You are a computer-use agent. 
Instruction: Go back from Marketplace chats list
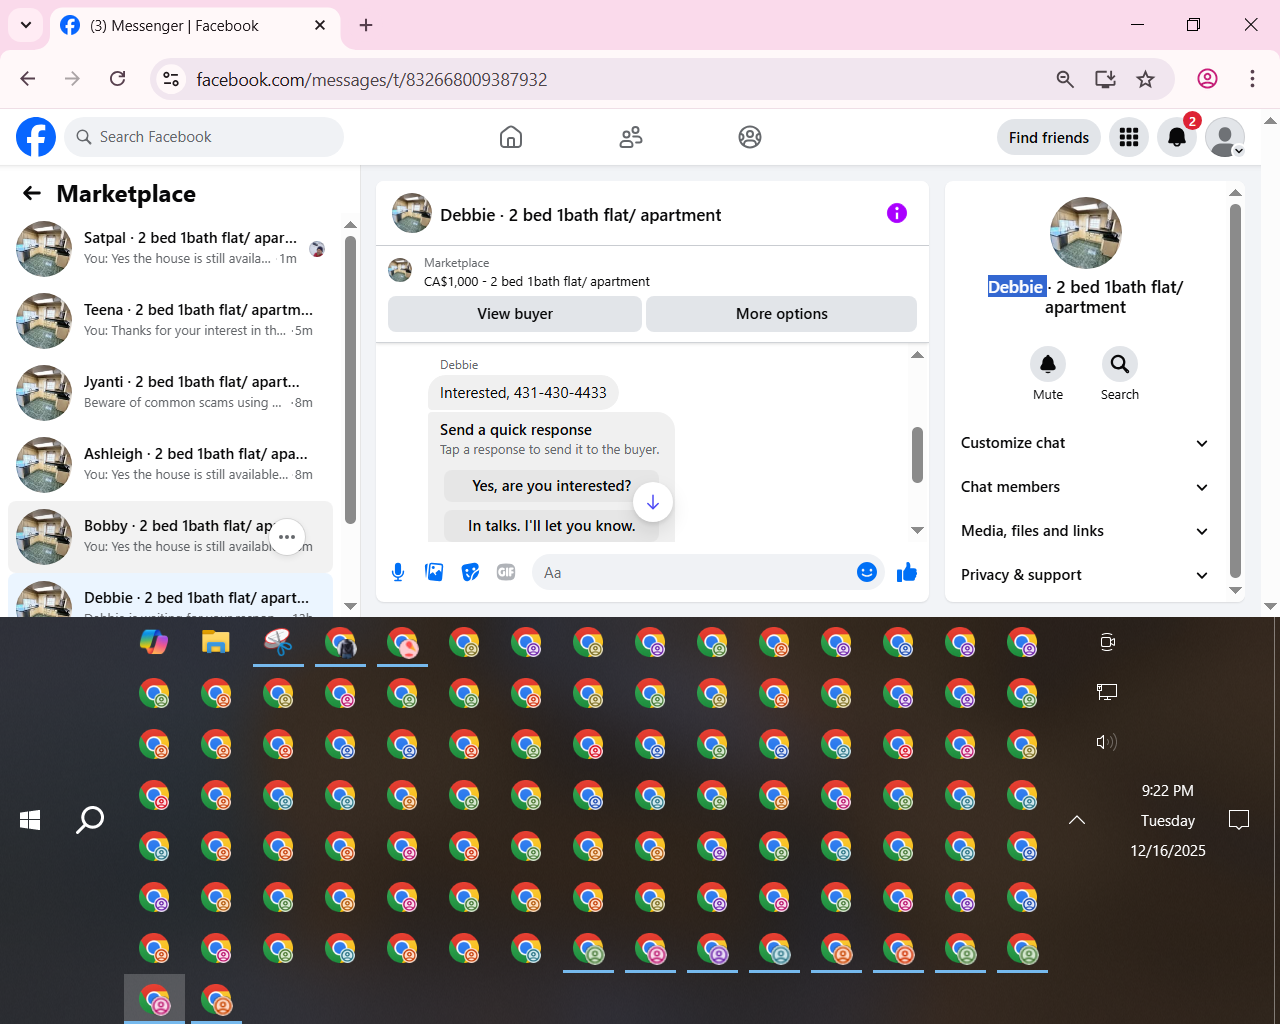tap(32, 193)
